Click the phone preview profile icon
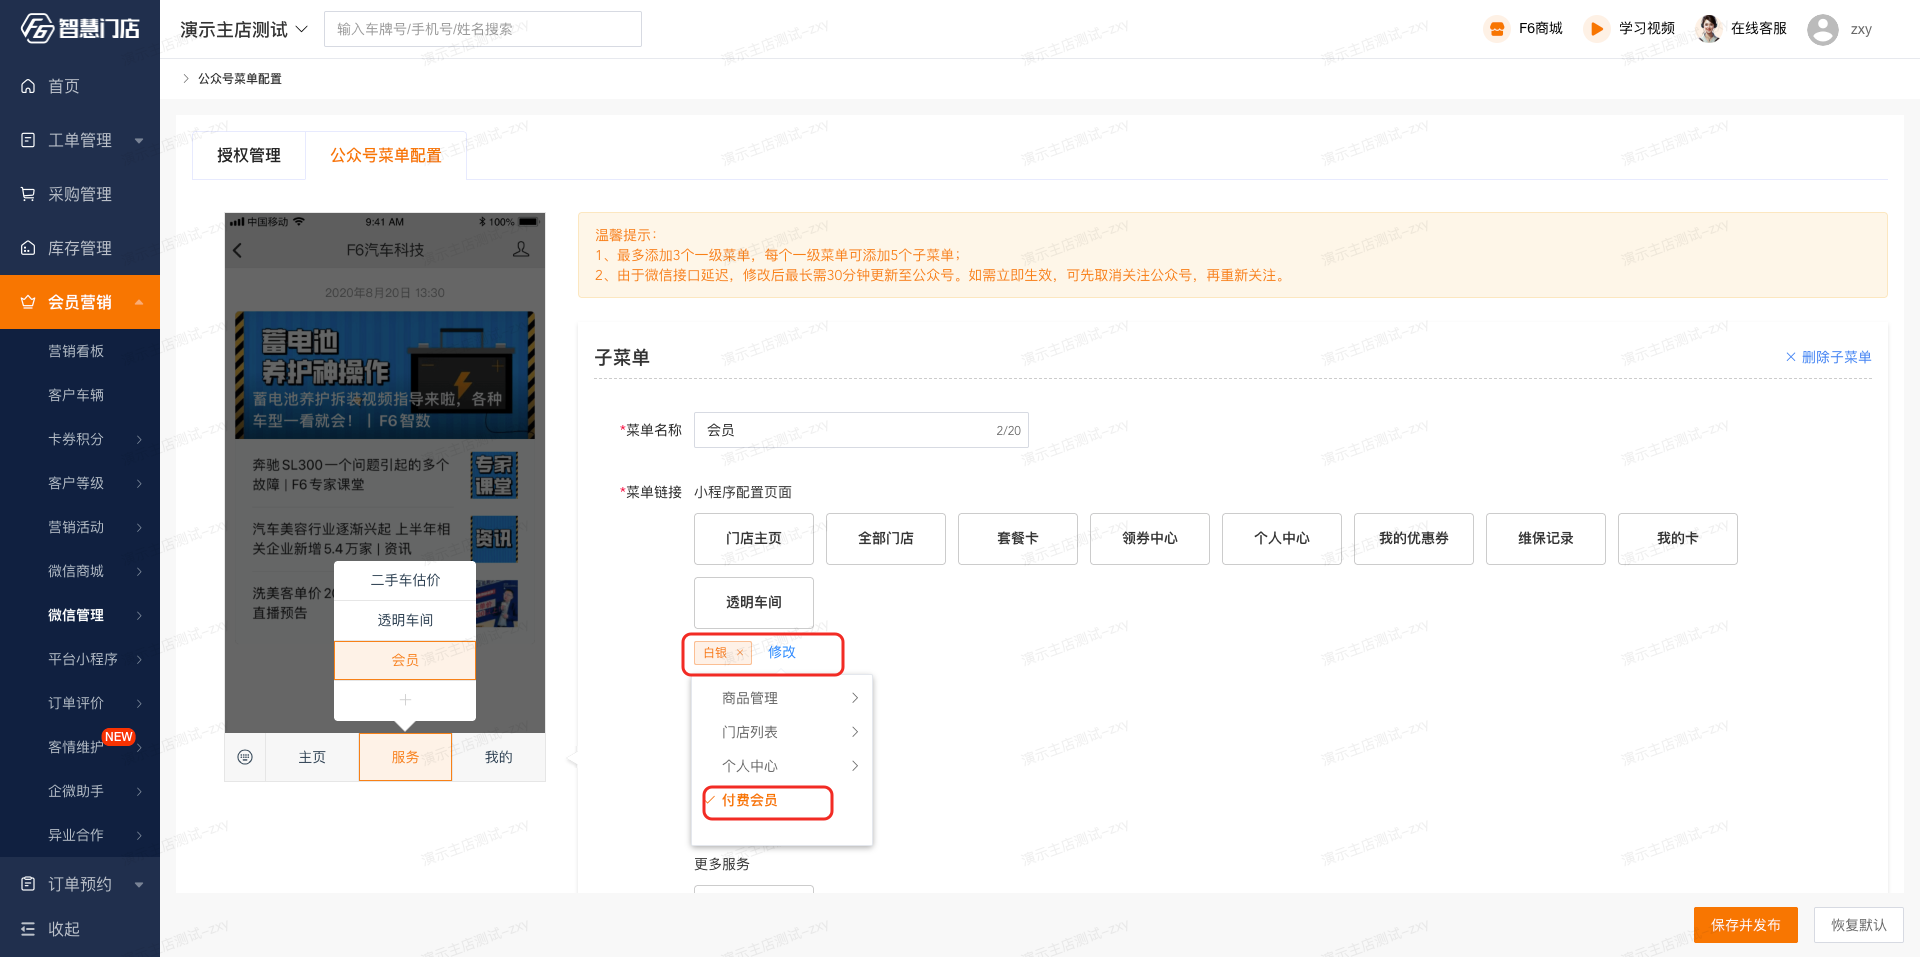This screenshot has height=957, width=1920. [521, 249]
